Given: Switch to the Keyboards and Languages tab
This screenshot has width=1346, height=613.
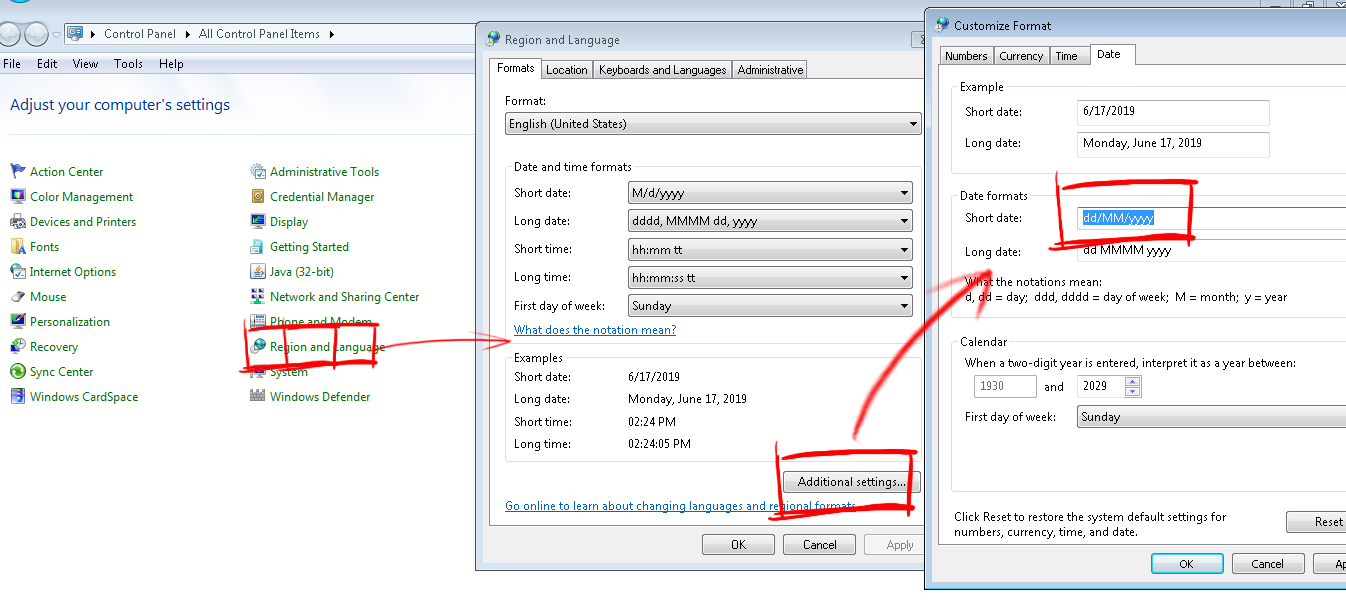Looking at the screenshot, I should pyautogui.click(x=662, y=70).
